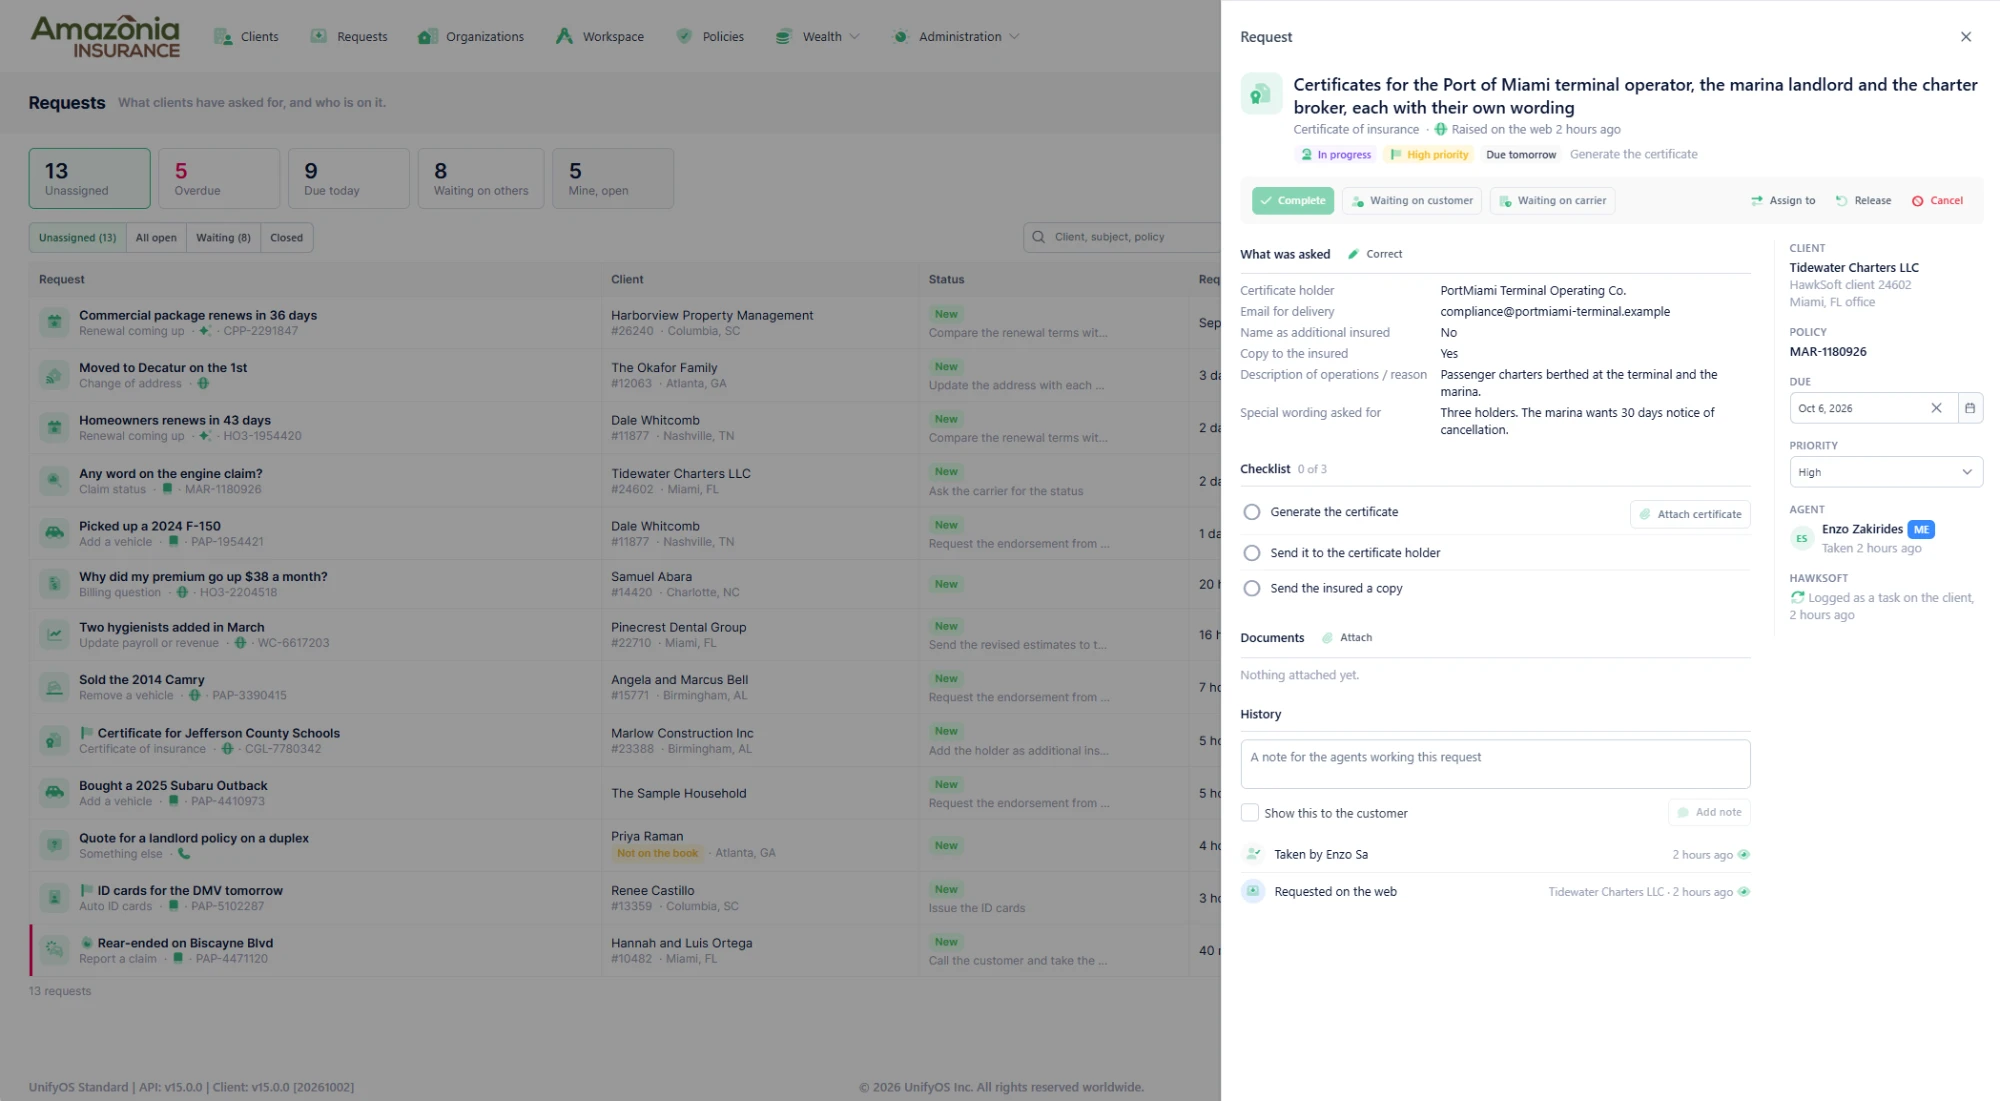Click the Client, subject, policy search box
This screenshot has width=2000, height=1101.
coord(1122,237)
